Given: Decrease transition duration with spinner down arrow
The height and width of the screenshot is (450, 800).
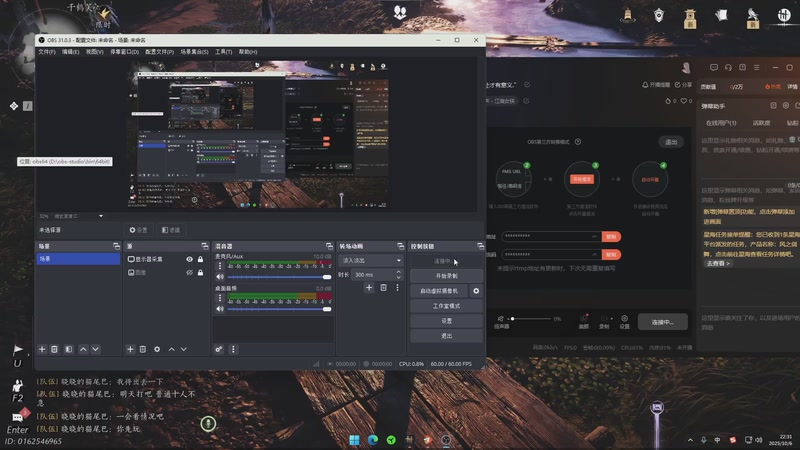Looking at the screenshot, I should 398,277.
